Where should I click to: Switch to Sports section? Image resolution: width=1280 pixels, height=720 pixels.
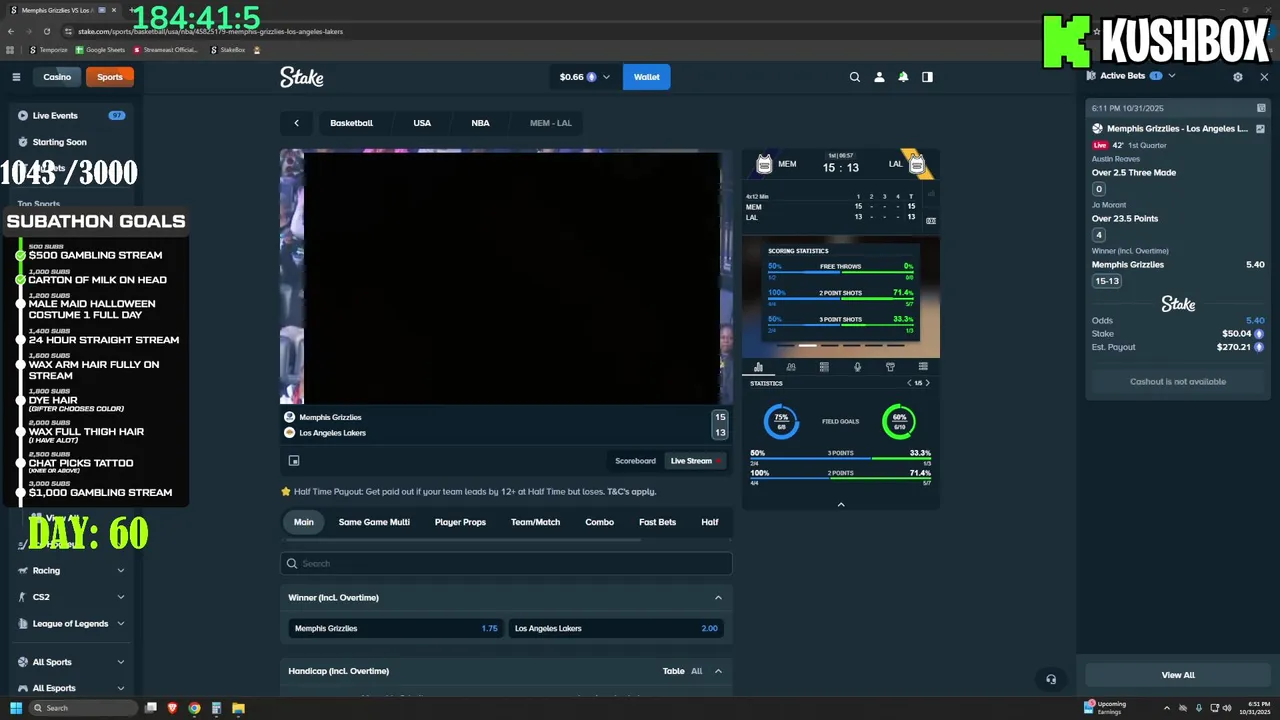(x=110, y=77)
